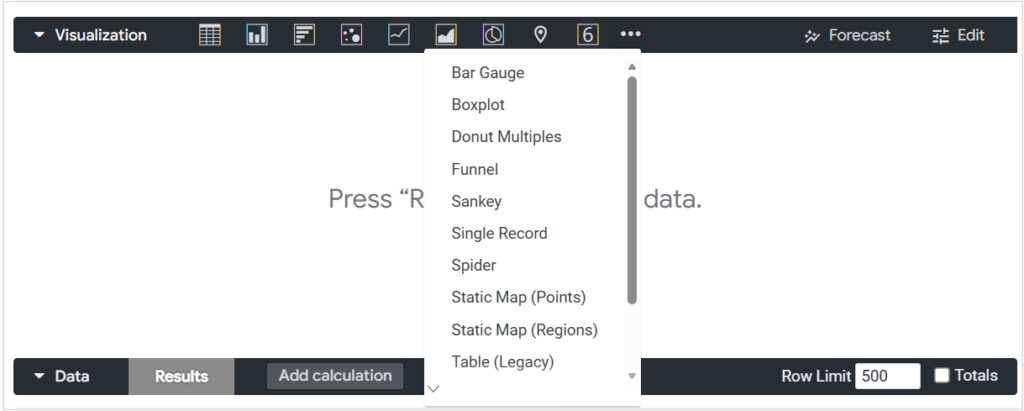Click the Row Limit input field
Screen dimensions: 1024x411
coord(886,376)
